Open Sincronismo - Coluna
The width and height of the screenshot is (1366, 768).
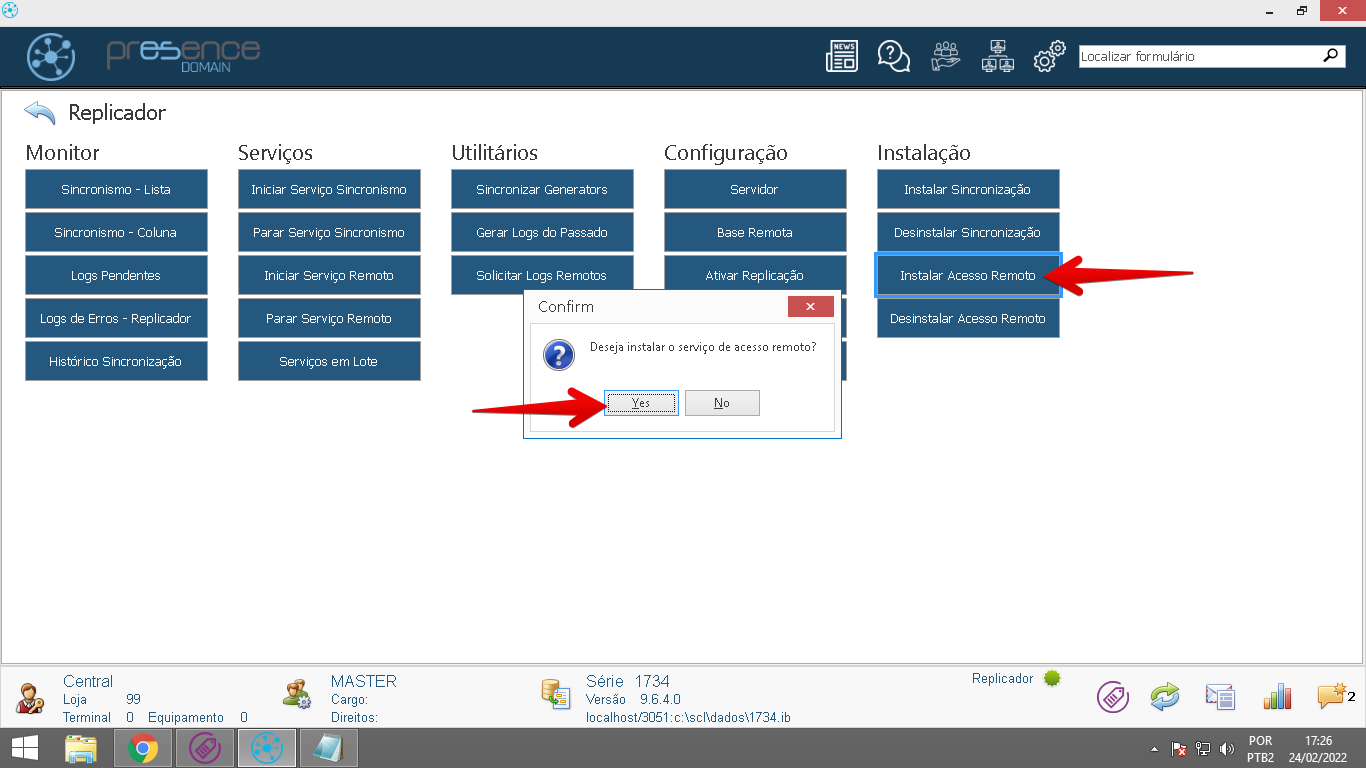[116, 232]
